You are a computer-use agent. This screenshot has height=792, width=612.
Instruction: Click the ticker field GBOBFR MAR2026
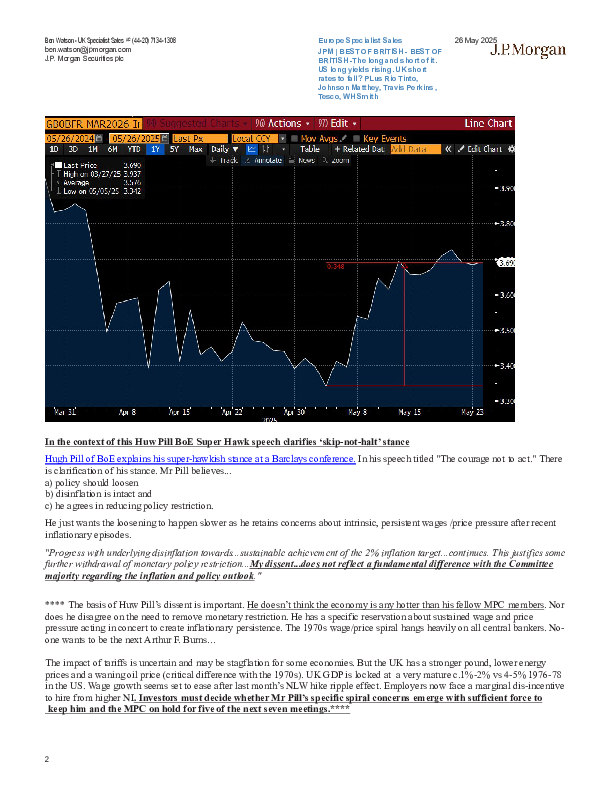[93, 124]
